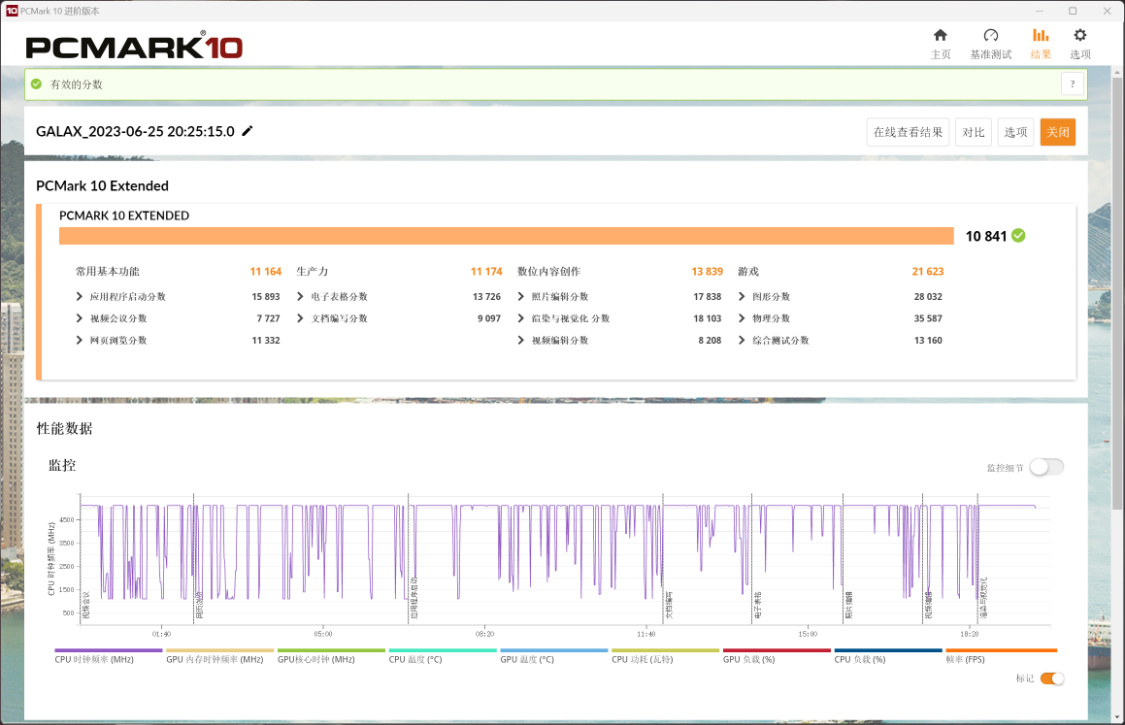Viewport: 1125px width, 725px height.
Task: Select CPU 温度 (°C) legend
Action: click(442, 656)
